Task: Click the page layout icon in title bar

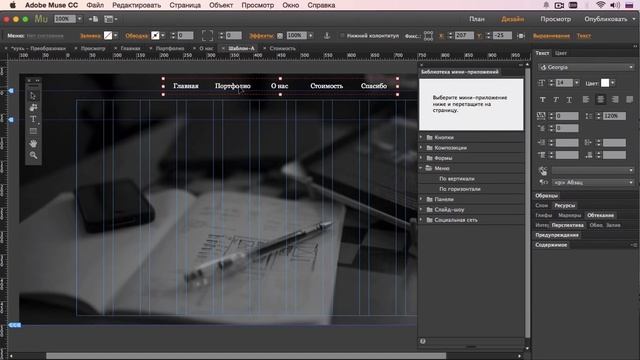Action: [93, 19]
